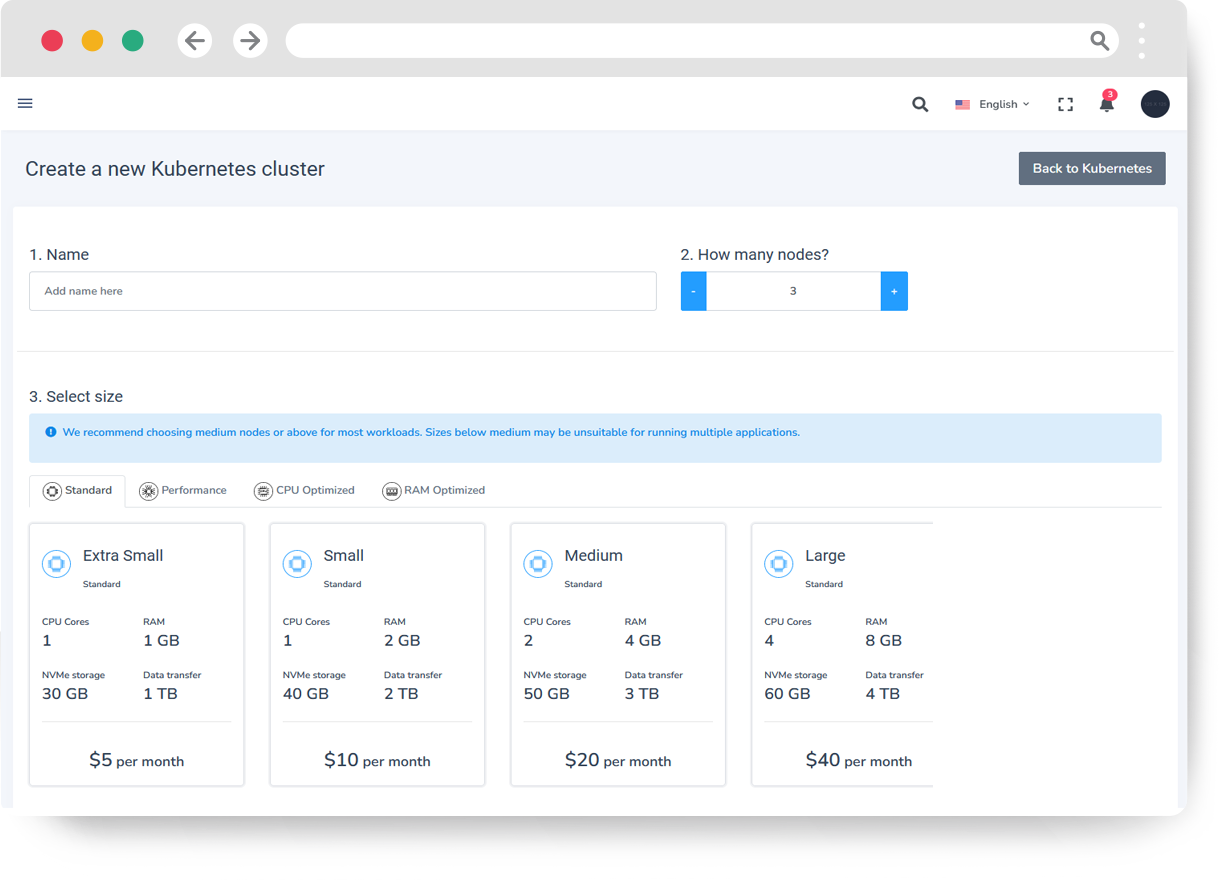Click the cluster name input field
The width and height of the screenshot is (1219, 880).
(x=343, y=291)
